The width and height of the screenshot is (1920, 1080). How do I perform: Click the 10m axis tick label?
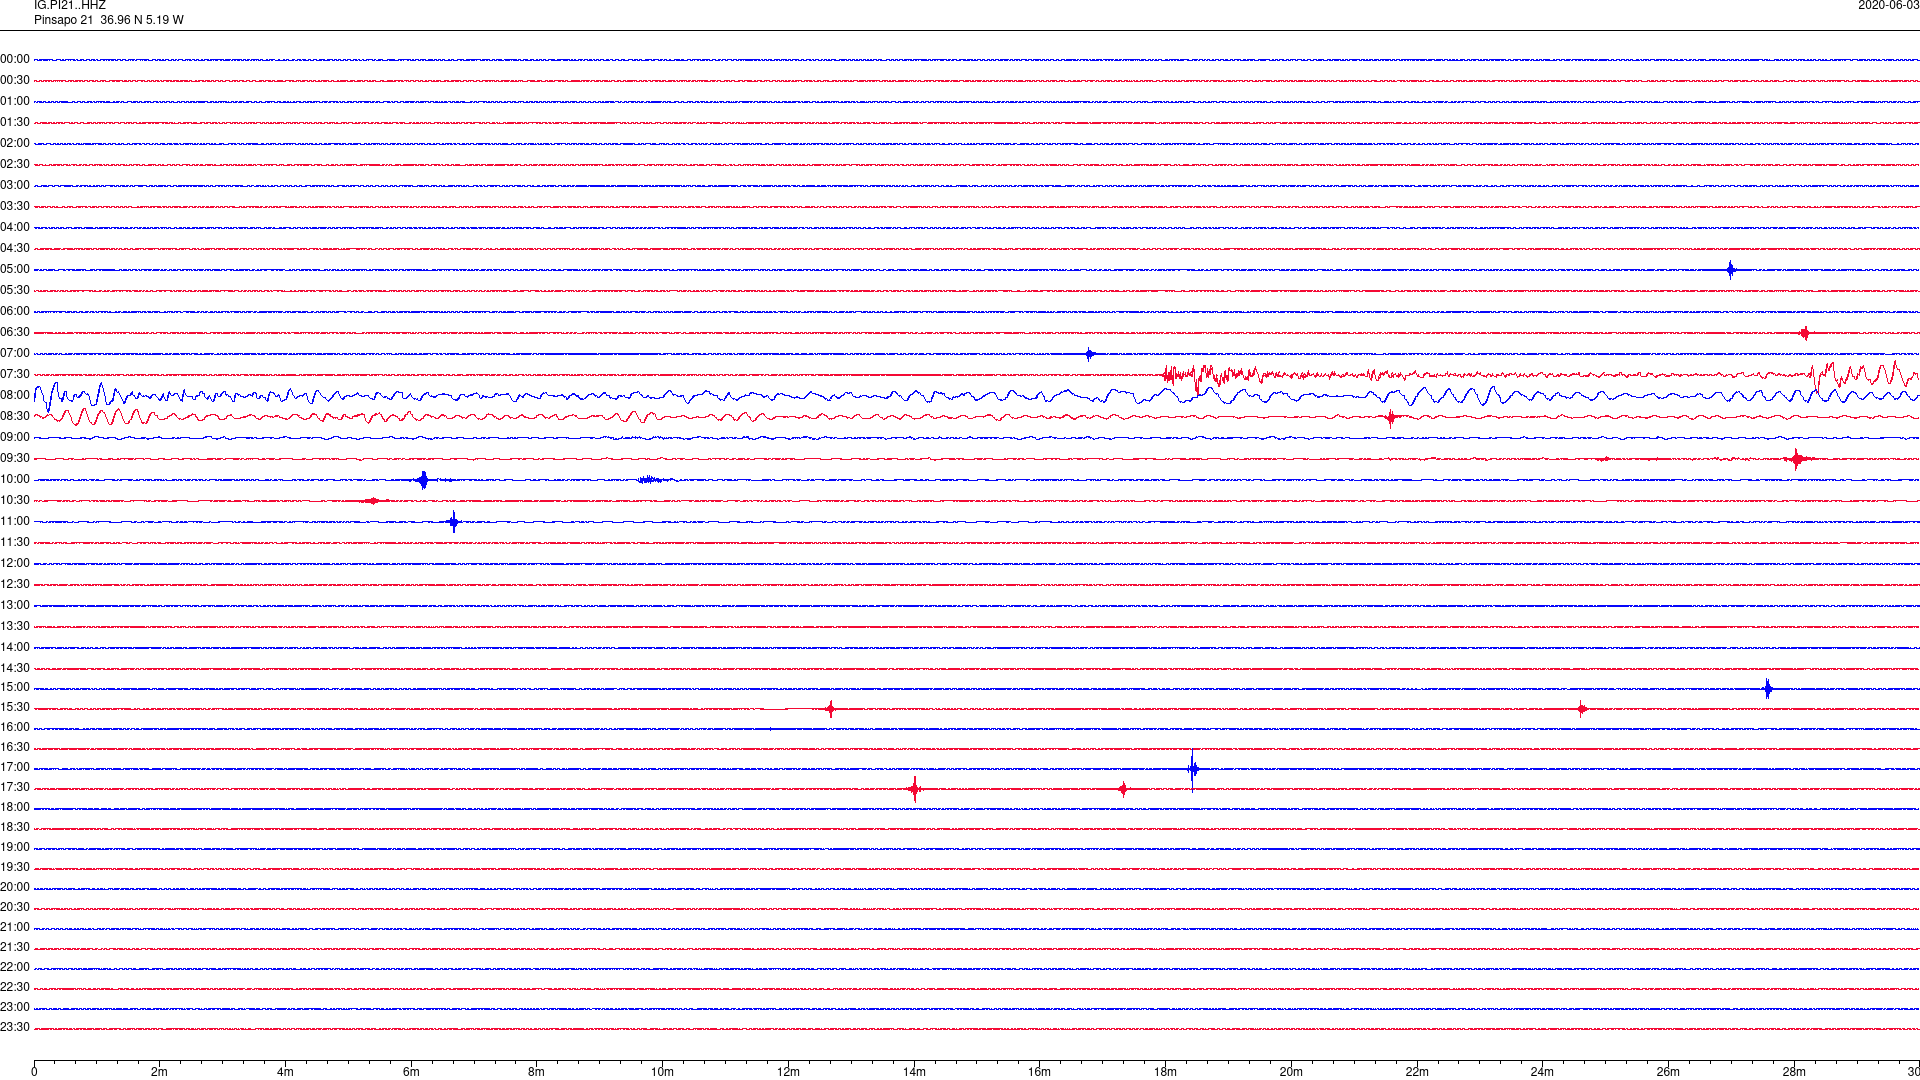click(662, 1072)
